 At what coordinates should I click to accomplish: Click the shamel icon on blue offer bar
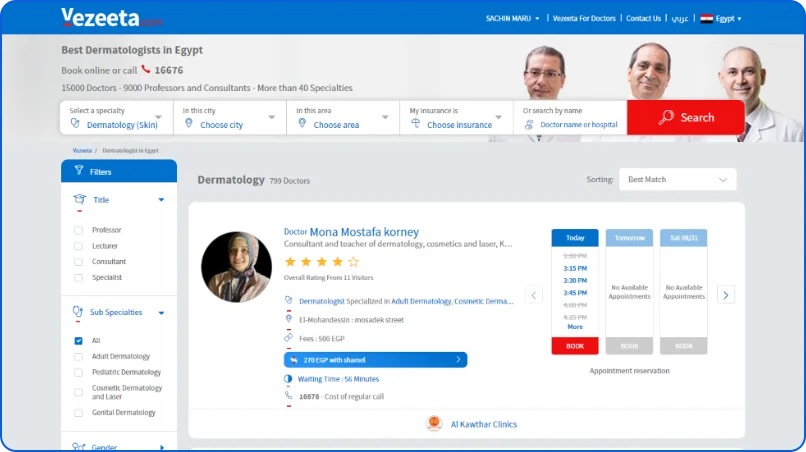[x=294, y=360]
